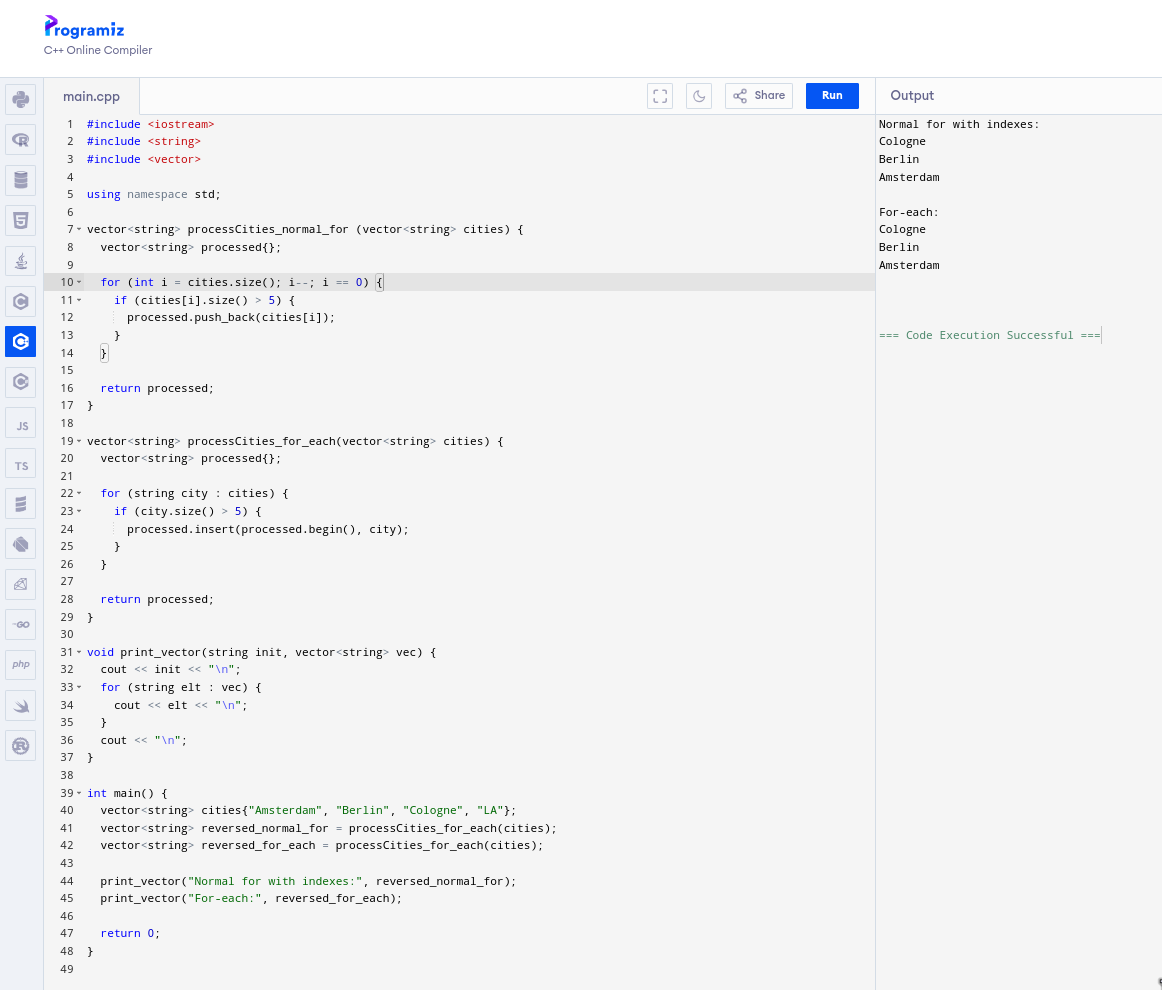Select the highlighted C++ compiler icon

(21, 342)
